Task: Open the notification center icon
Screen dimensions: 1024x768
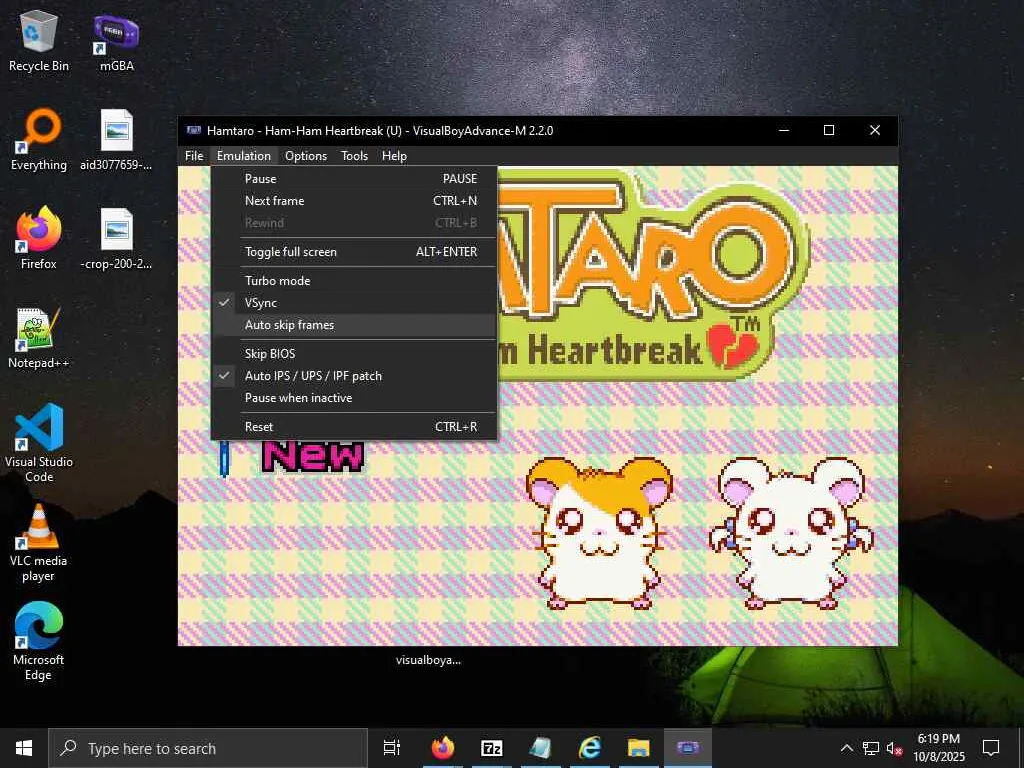Action: pyautogui.click(x=991, y=748)
